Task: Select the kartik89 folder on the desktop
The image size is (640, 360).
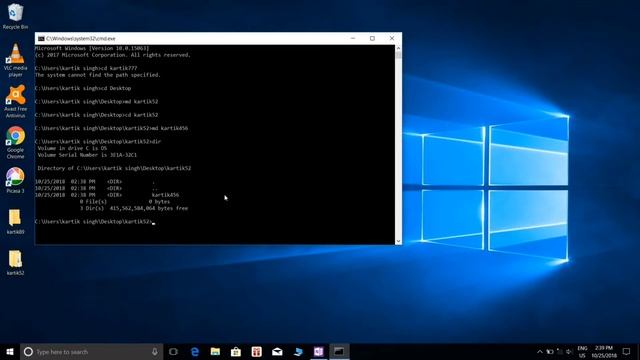Action: 16,222
